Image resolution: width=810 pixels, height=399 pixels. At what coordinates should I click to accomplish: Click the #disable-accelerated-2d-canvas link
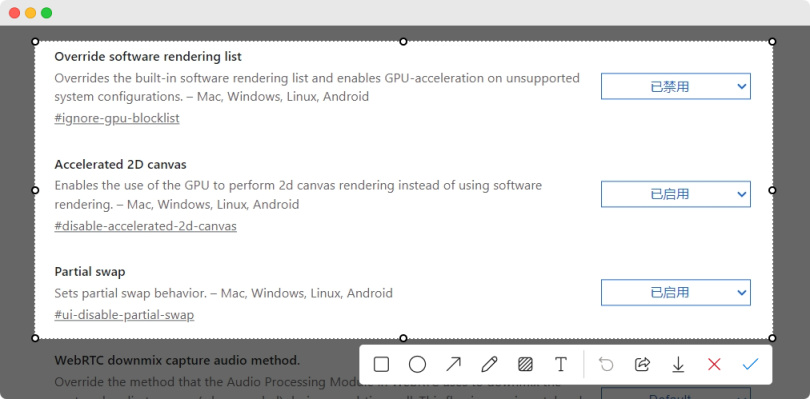[x=146, y=226]
